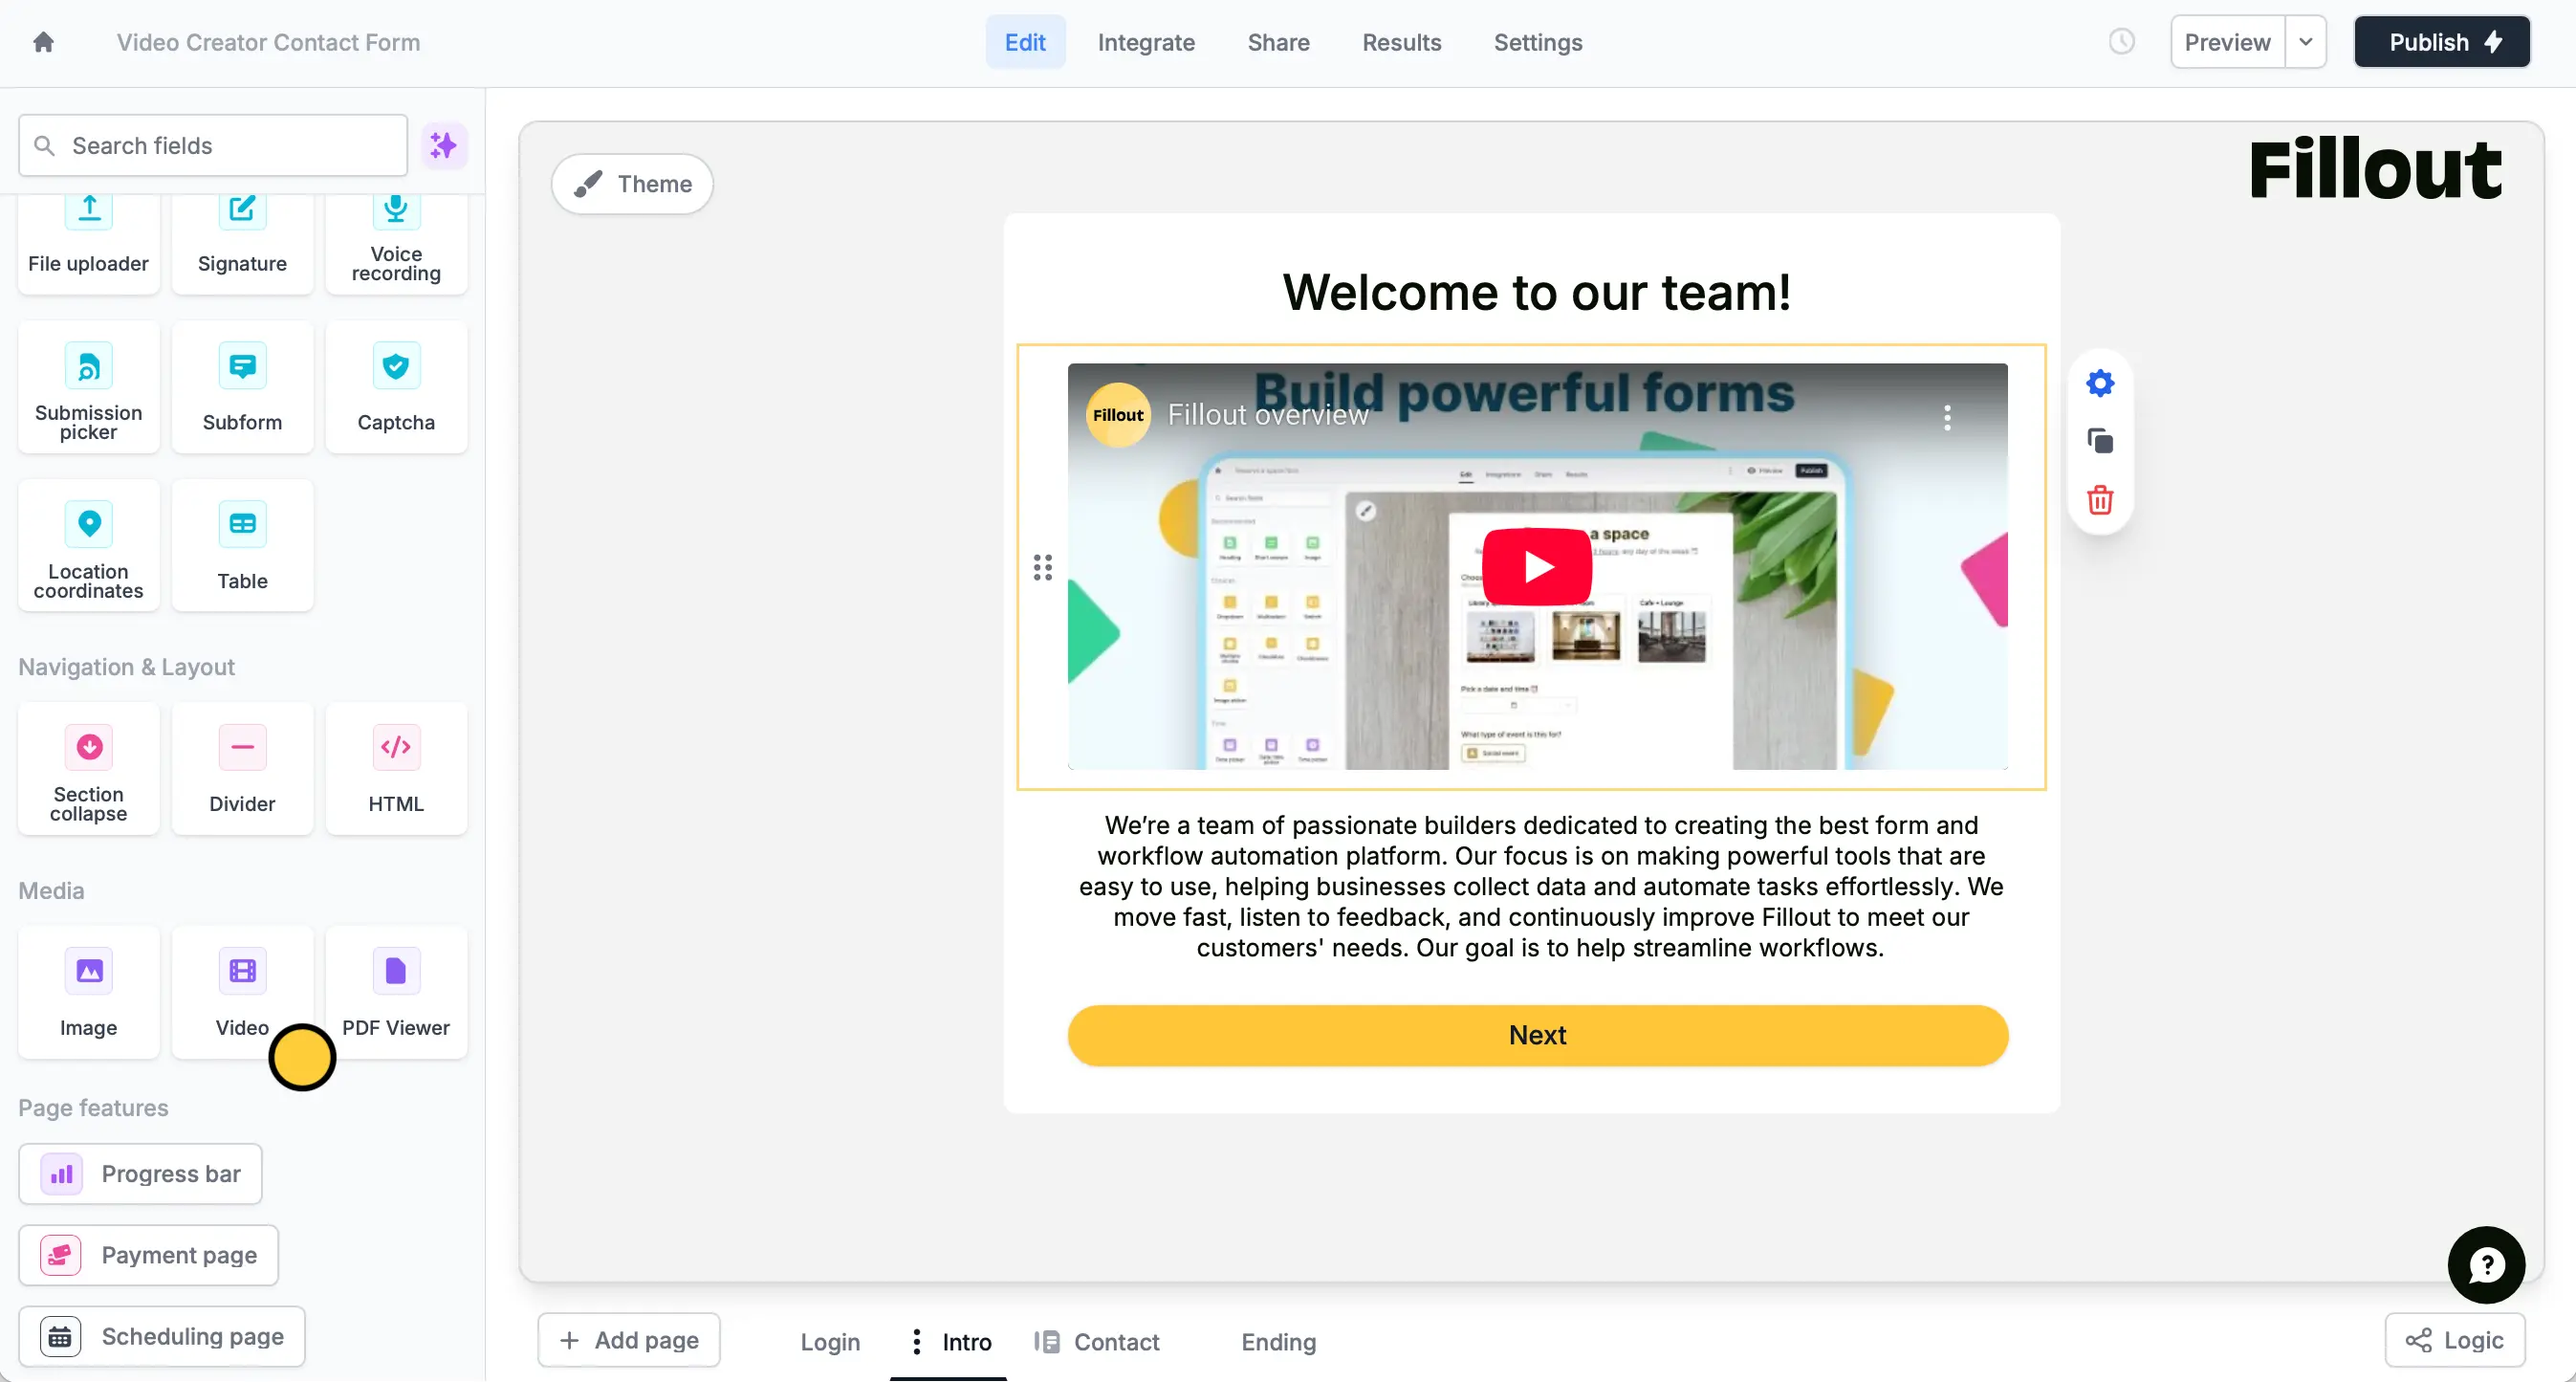This screenshot has height=1382, width=2576.
Task: Add a Video media element
Action: (x=242, y=992)
